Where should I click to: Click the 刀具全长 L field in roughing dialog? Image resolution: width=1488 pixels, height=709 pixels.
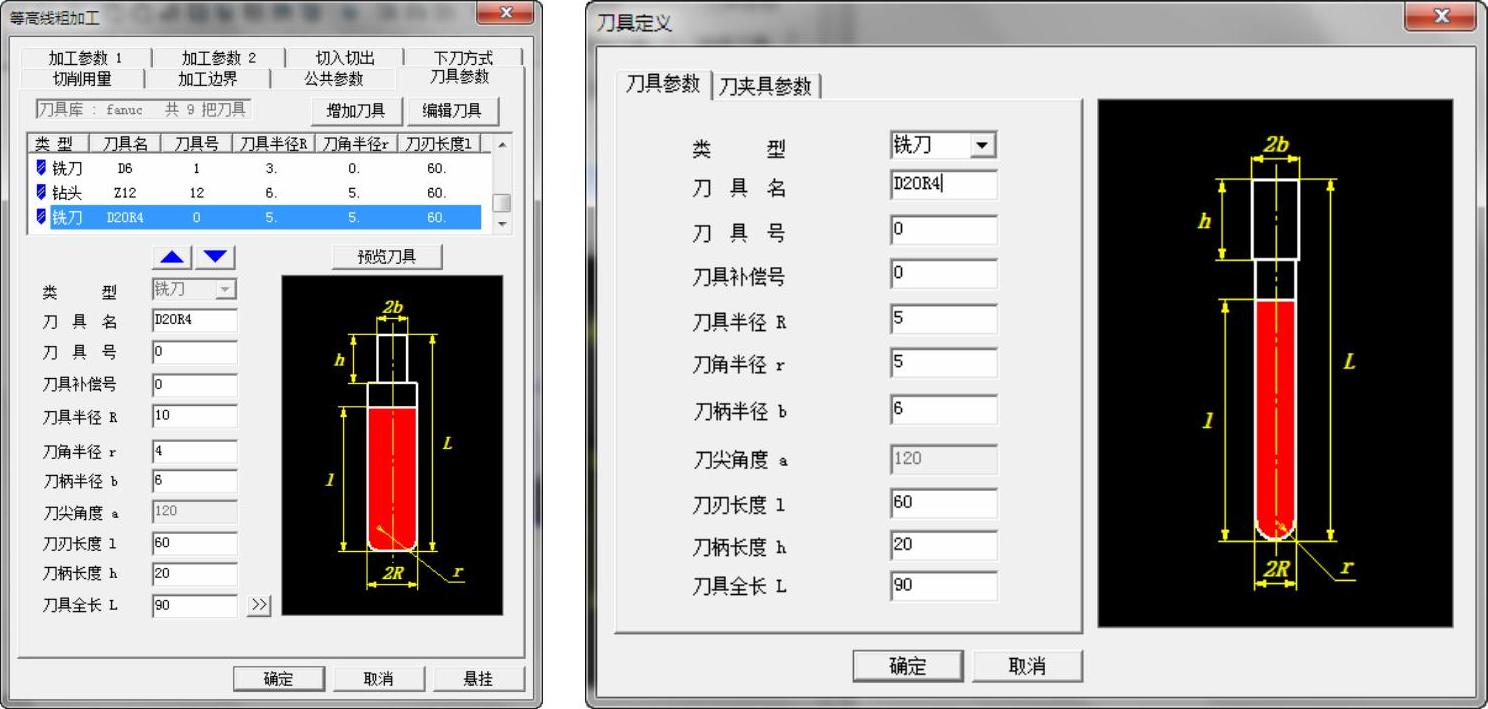pos(194,605)
